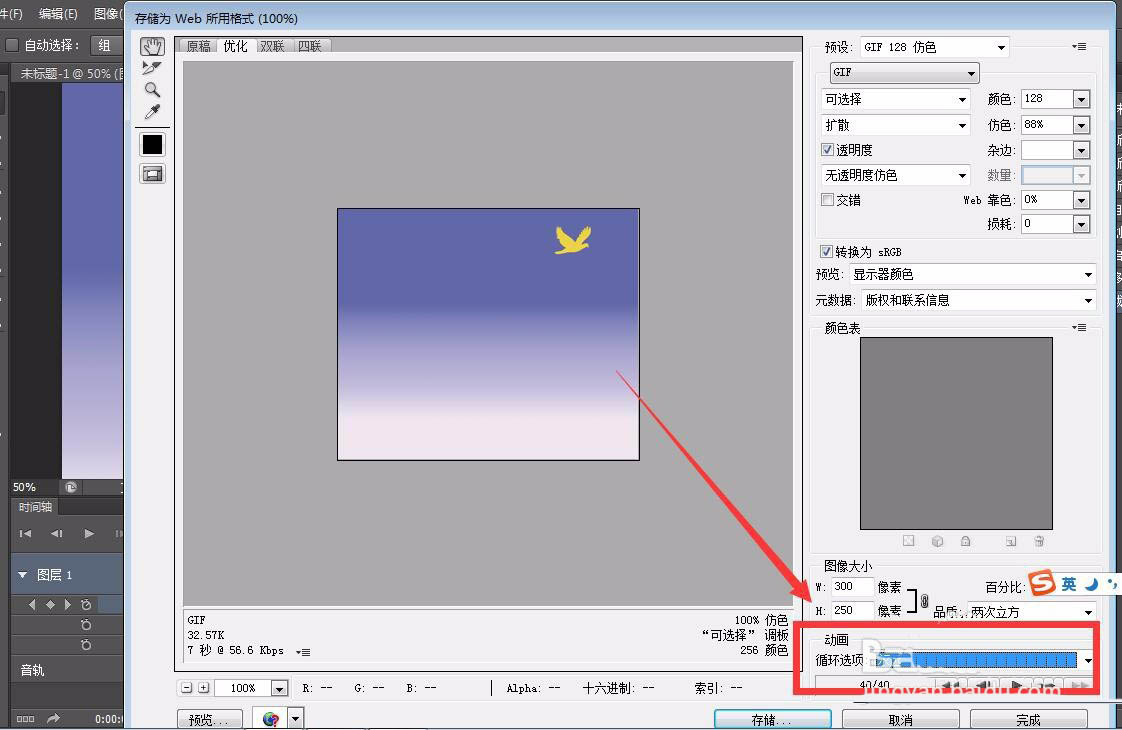Image resolution: width=1122 pixels, height=730 pixels.
Task: Play animation in timeline panel
Action: 89,533
